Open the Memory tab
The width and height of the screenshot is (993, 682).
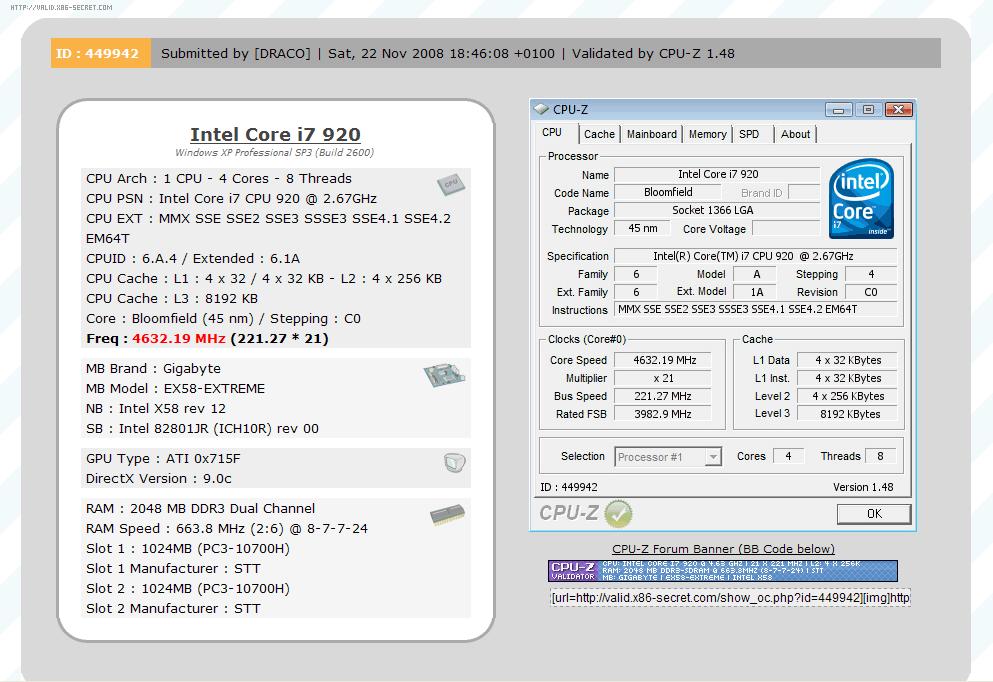(x=707, y=134)
